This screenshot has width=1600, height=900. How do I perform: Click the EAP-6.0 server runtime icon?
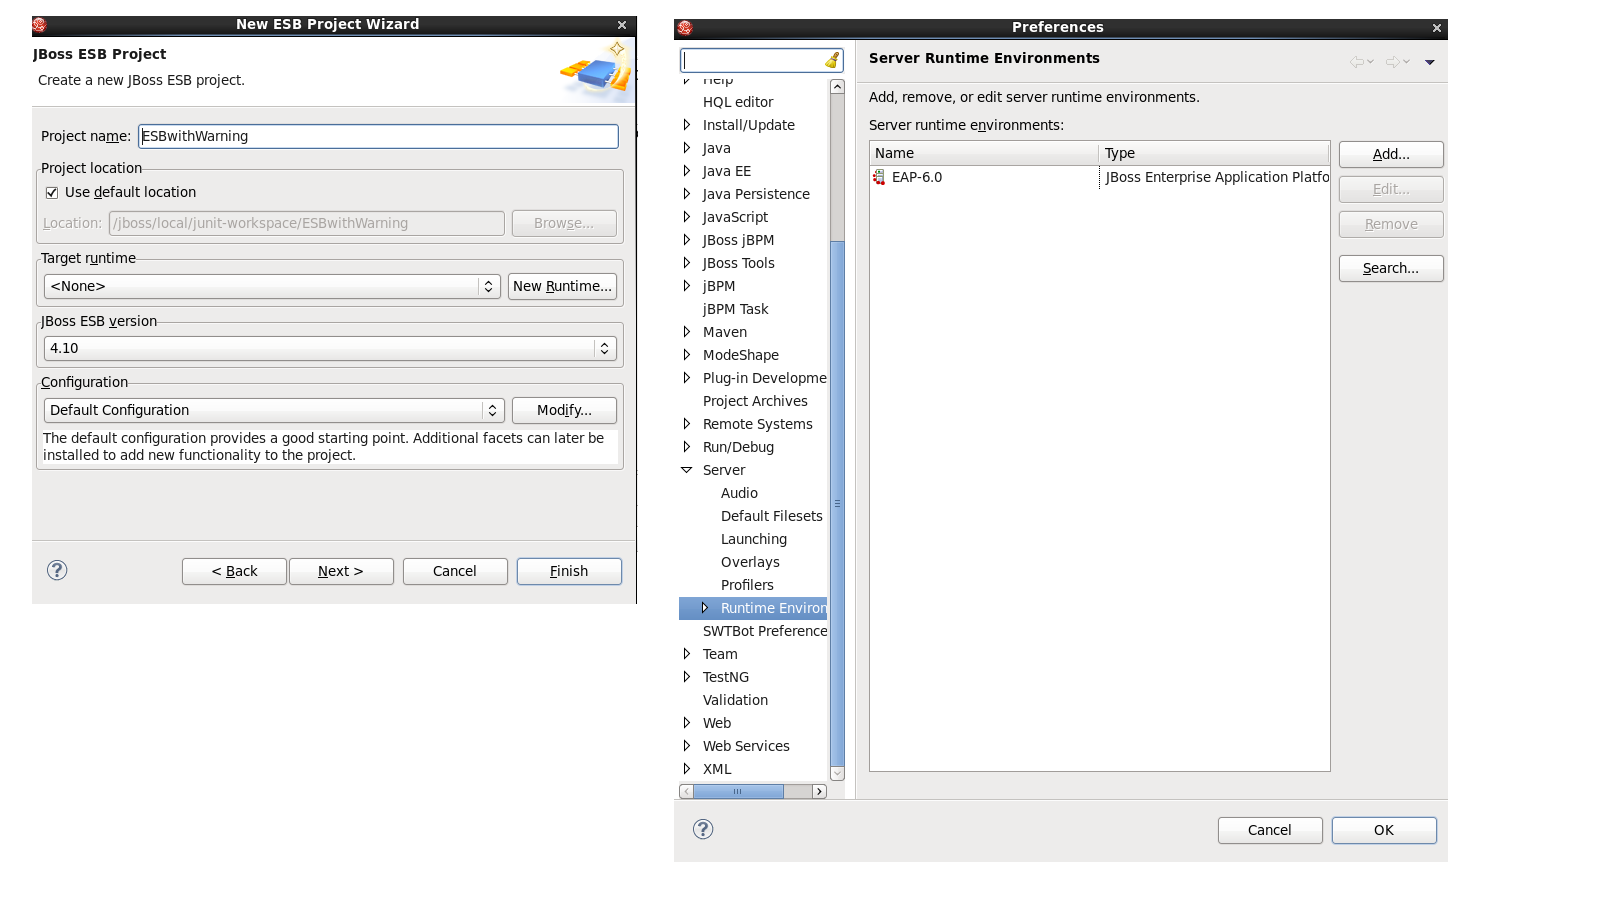pyautogui.click(x=879, y=177)
